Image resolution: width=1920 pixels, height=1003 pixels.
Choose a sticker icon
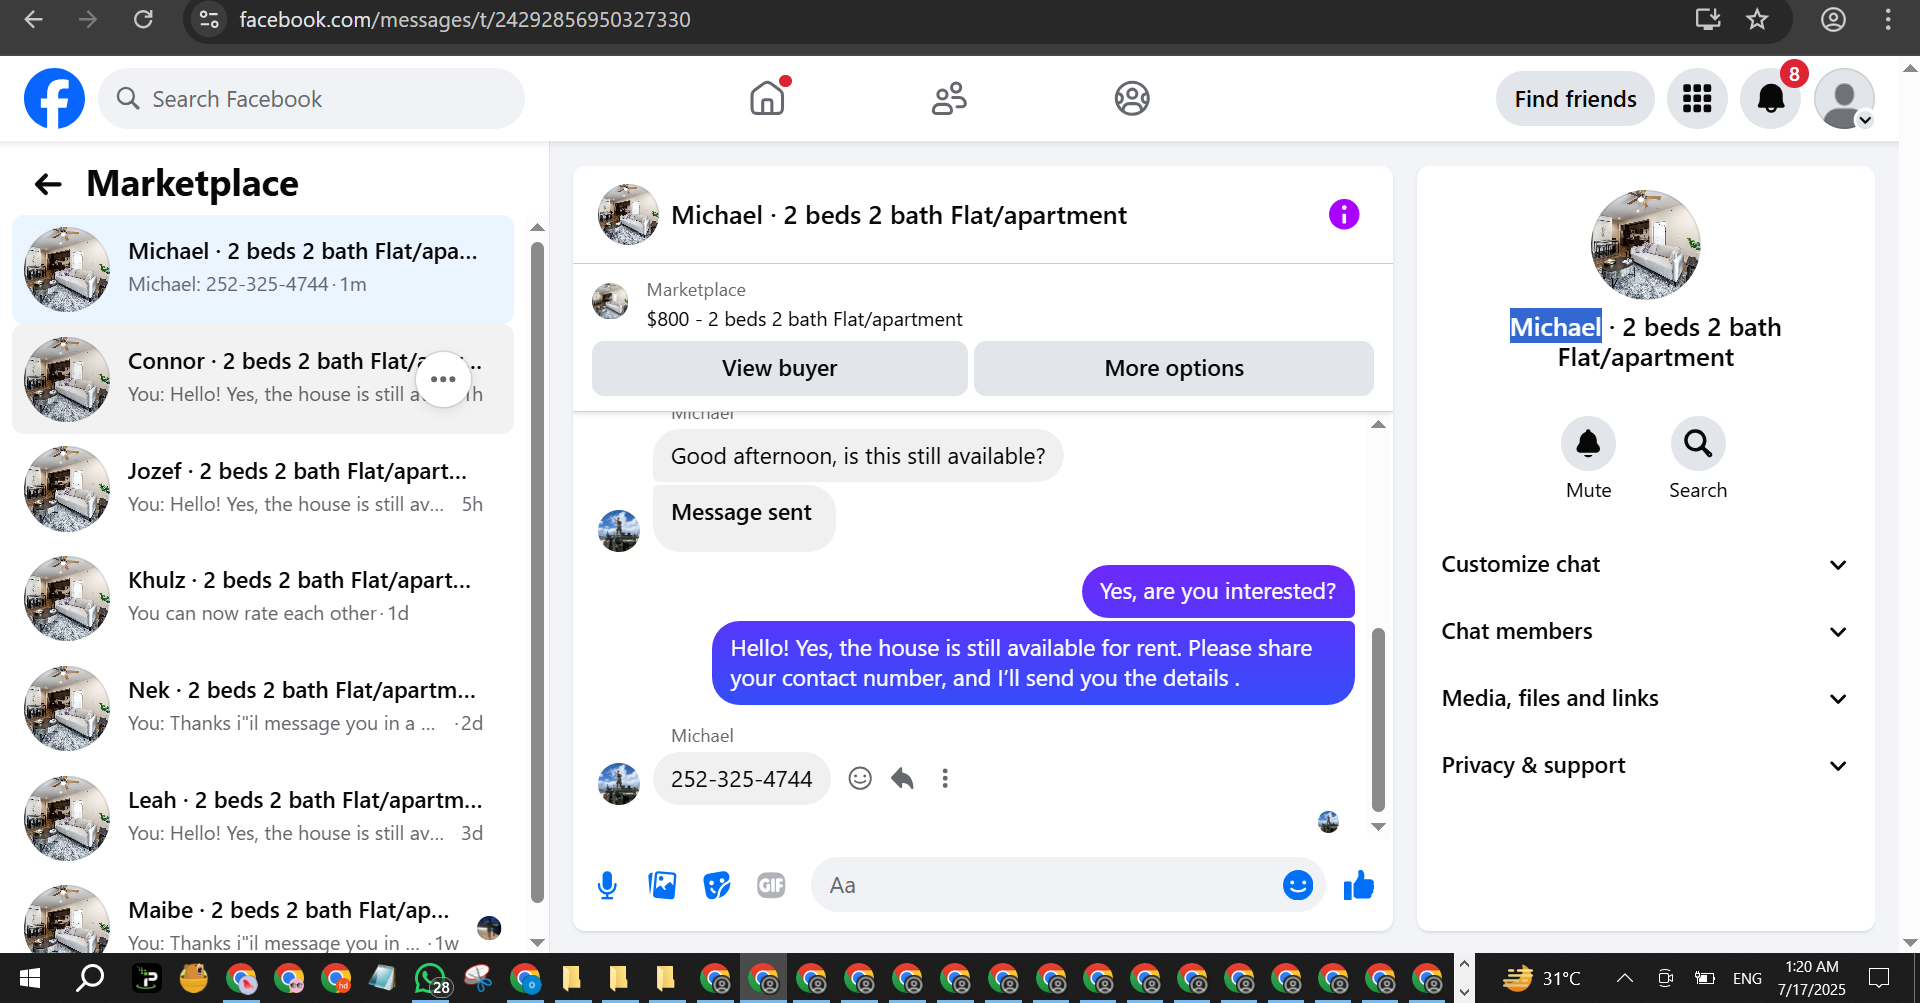[717, 885]
